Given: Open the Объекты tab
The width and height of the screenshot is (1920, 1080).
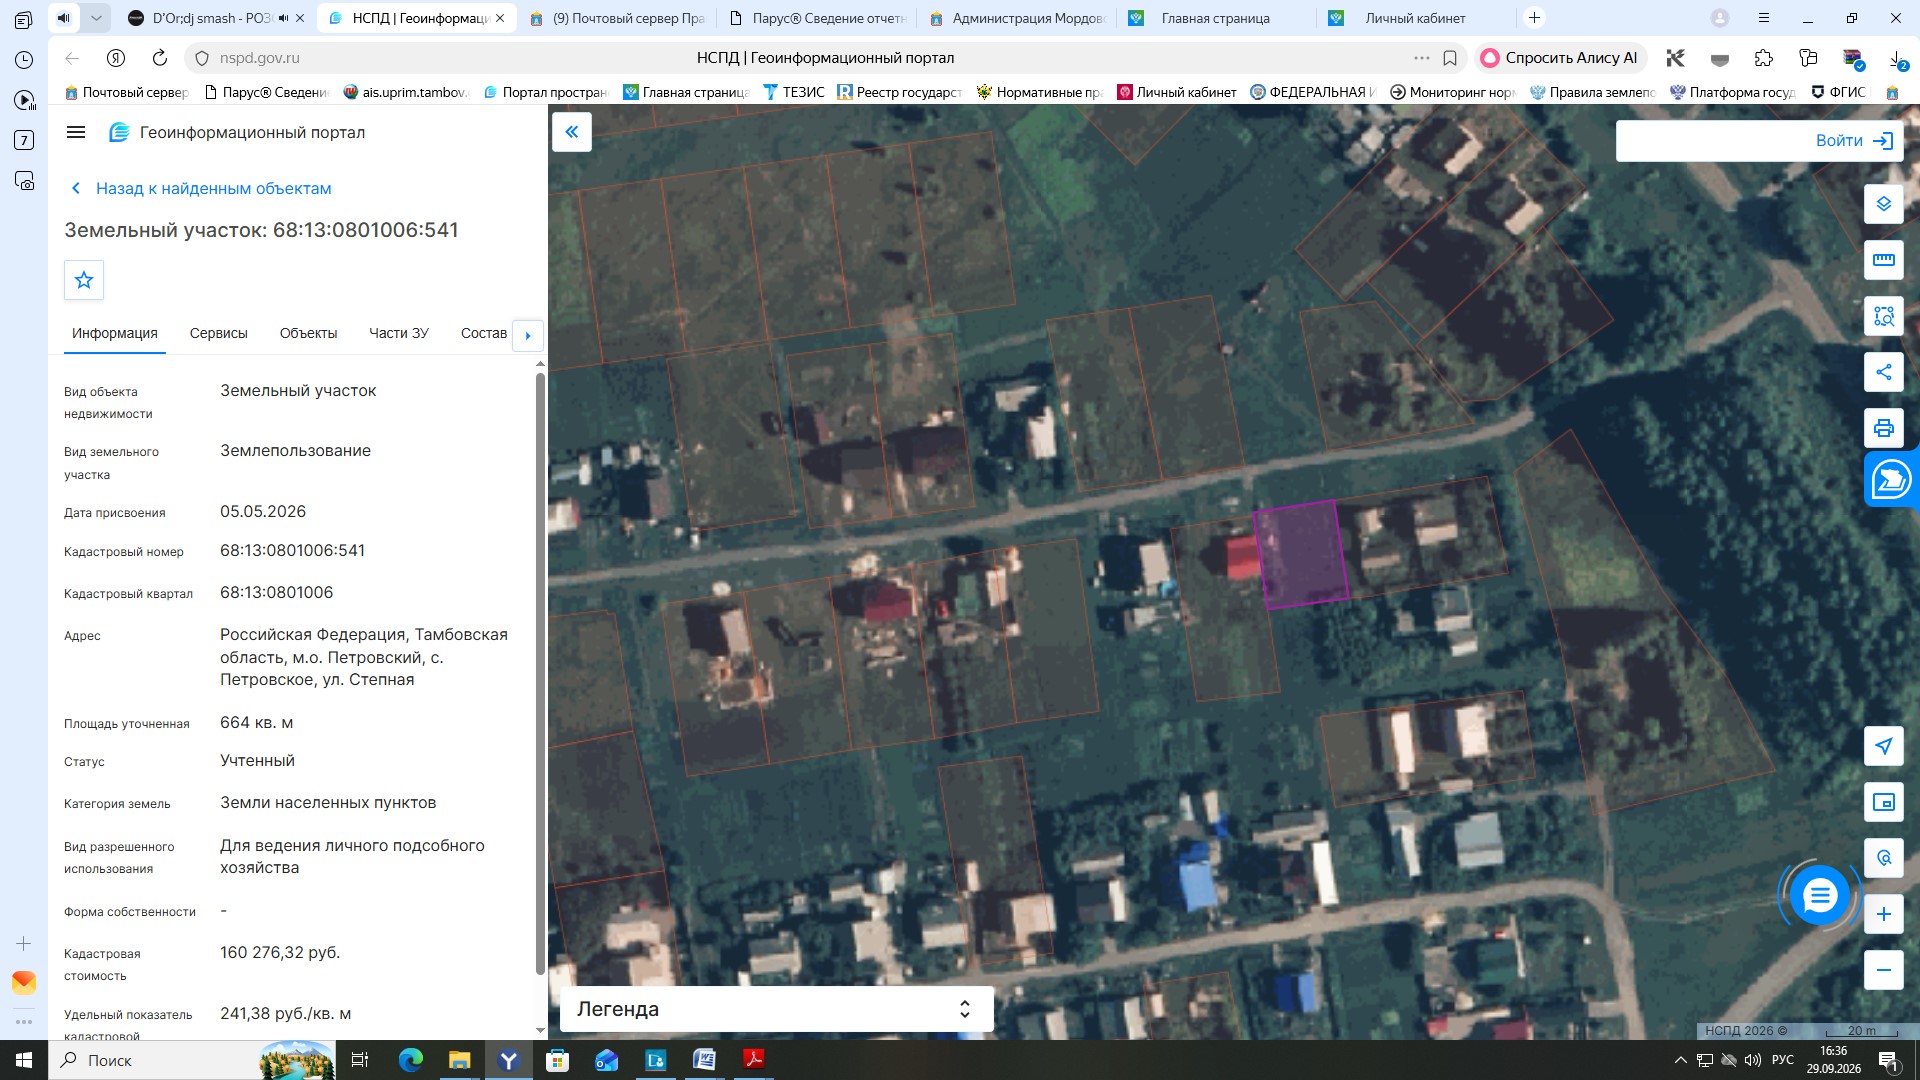Looking at the screenshot, I should point(308,333).
